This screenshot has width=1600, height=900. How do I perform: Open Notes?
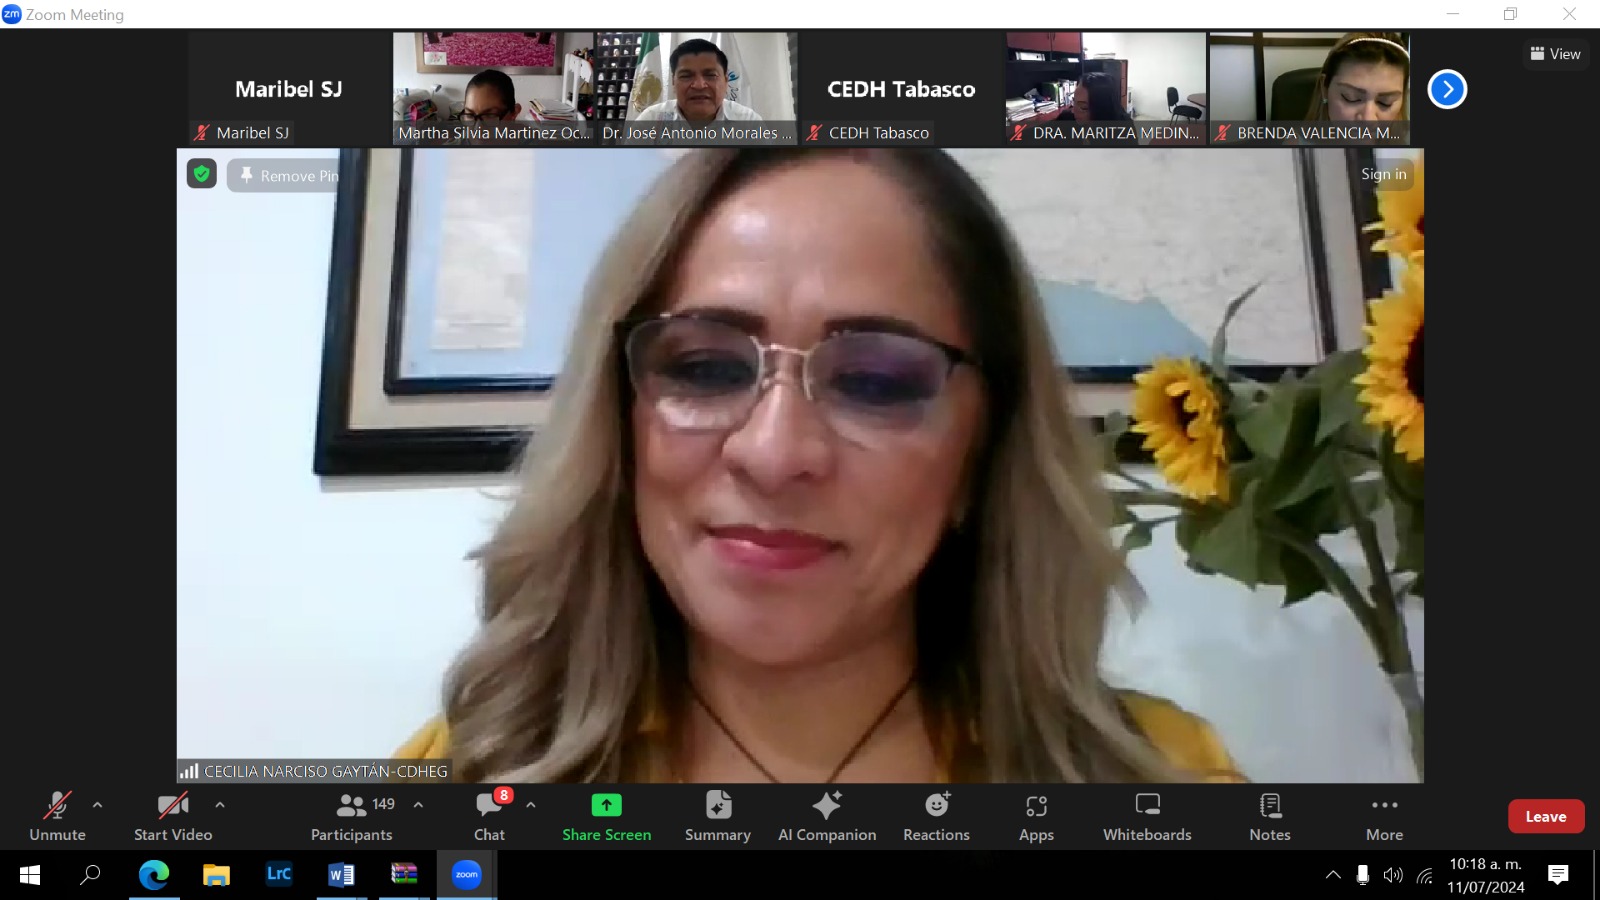(x=1270, y=816)
